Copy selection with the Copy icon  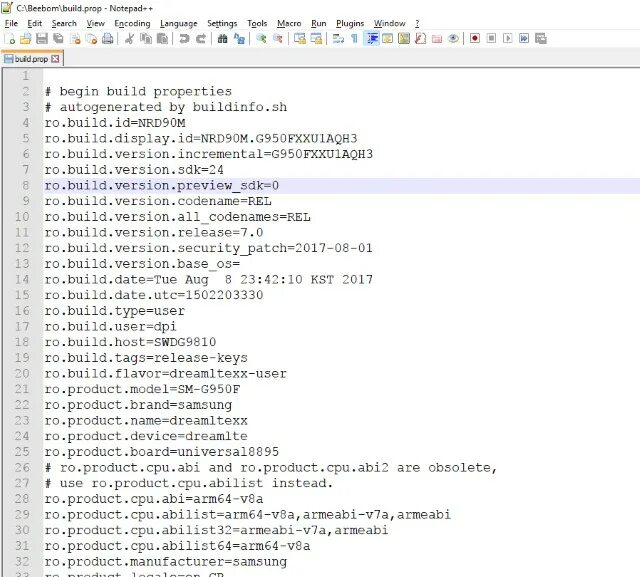pos(146,39)
